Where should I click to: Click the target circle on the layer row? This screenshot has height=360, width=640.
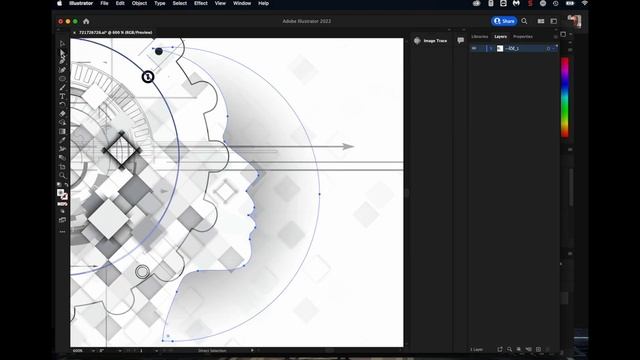coord(548,49)
